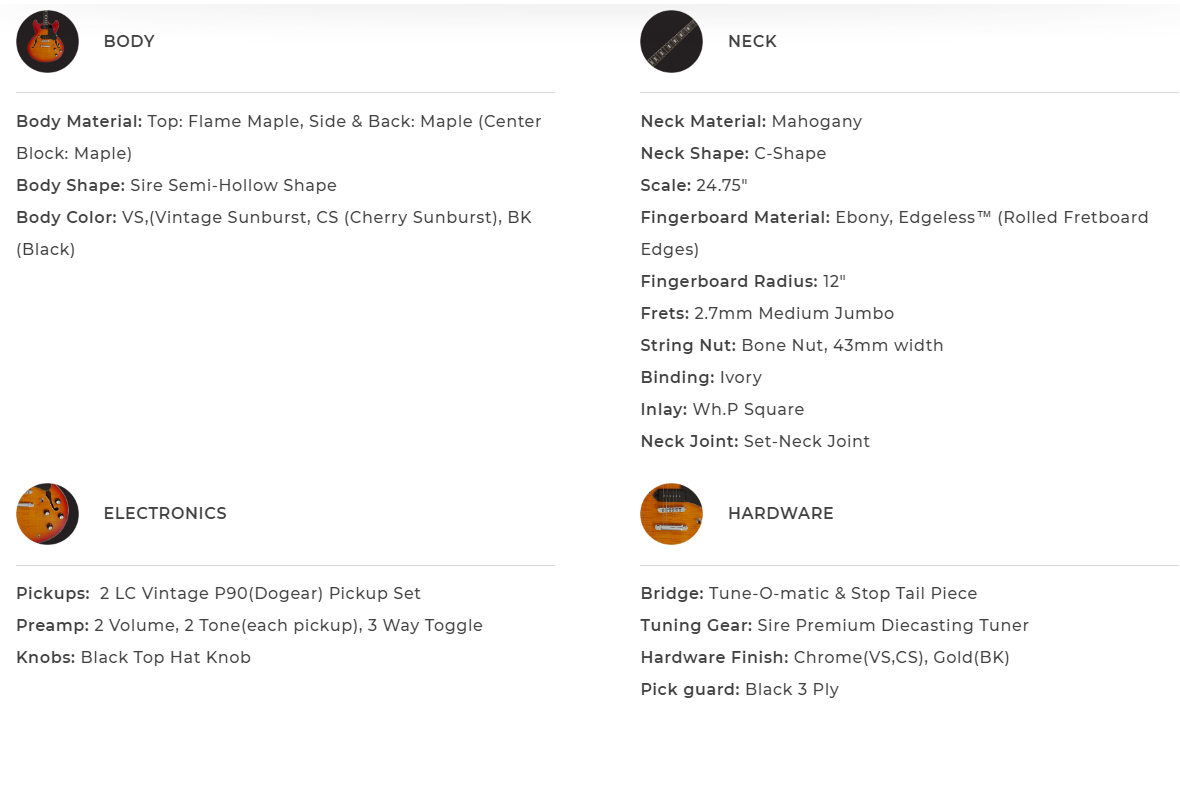
Task: Select the HARDWARE section heading
Action: (x=780, y=514)
